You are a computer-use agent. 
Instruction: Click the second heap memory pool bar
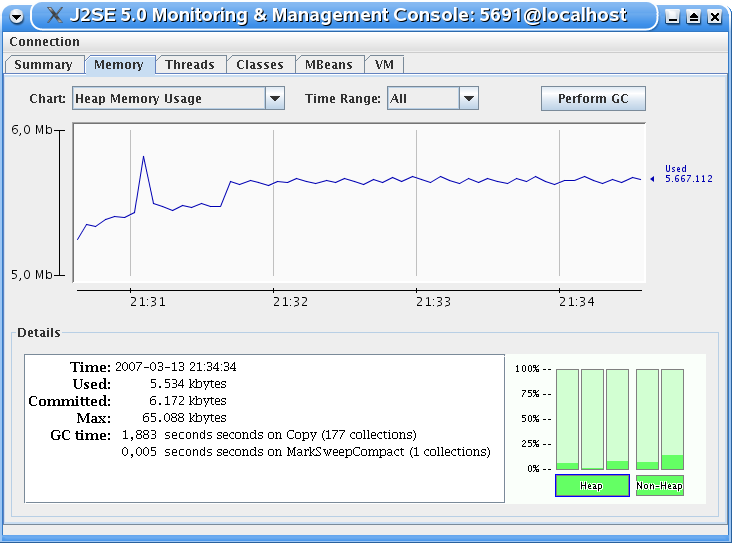(x=592, y=419)
